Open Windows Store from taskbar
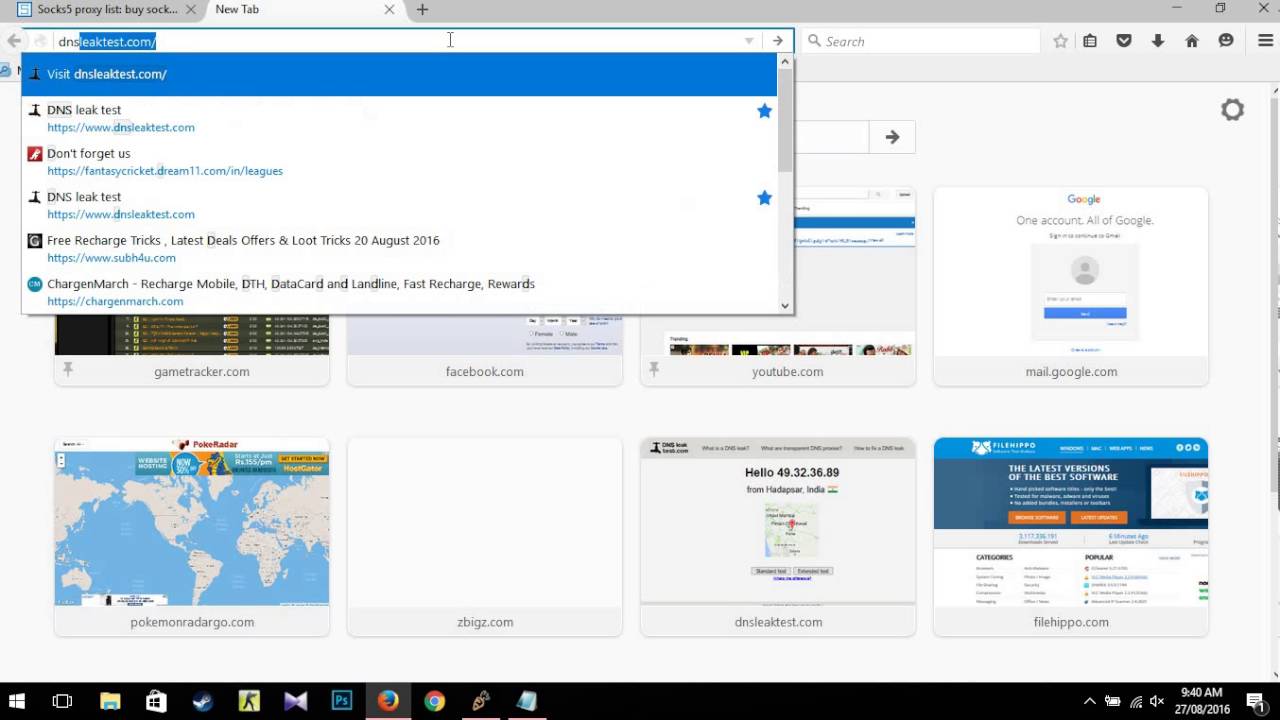Screen dimensions: 1280x720 pos(156,701)
